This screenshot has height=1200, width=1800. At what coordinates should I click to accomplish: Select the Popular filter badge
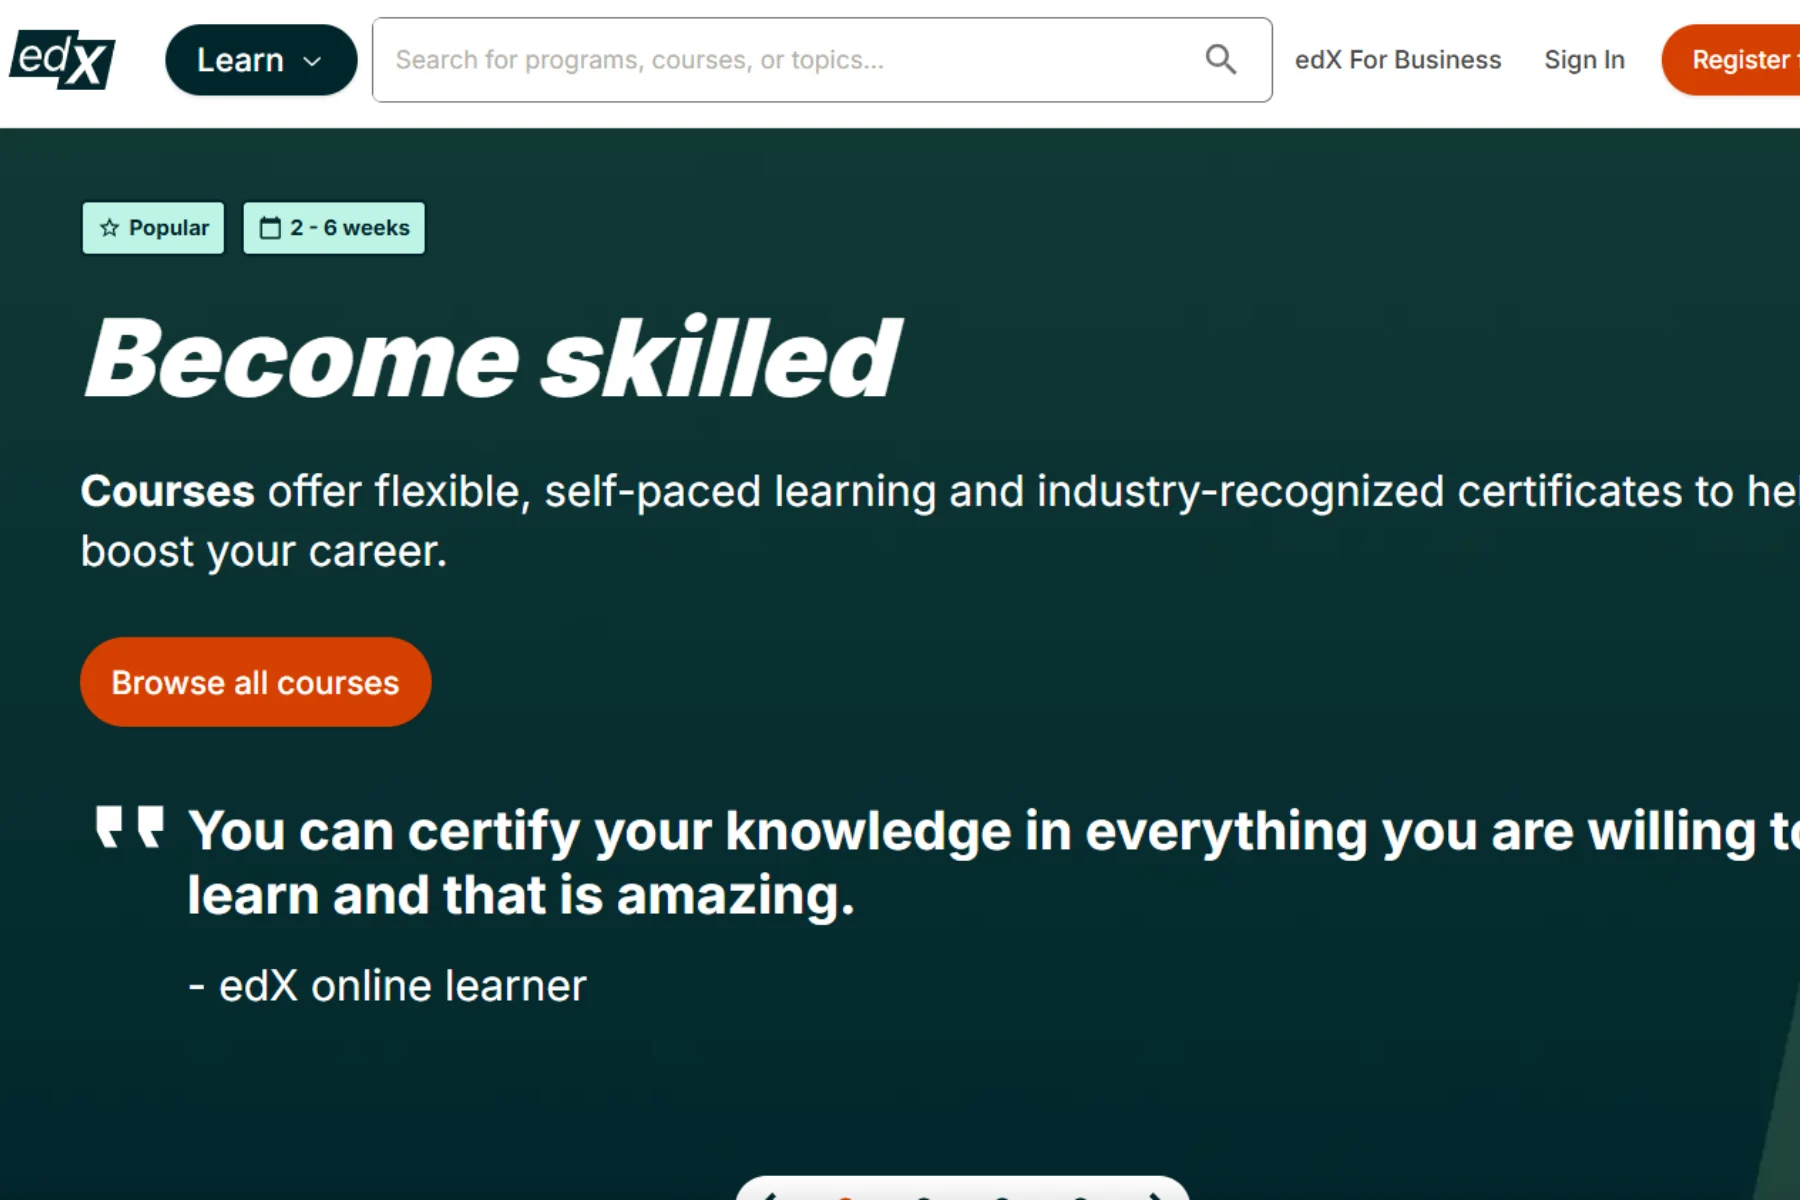(x=152, y=228)
